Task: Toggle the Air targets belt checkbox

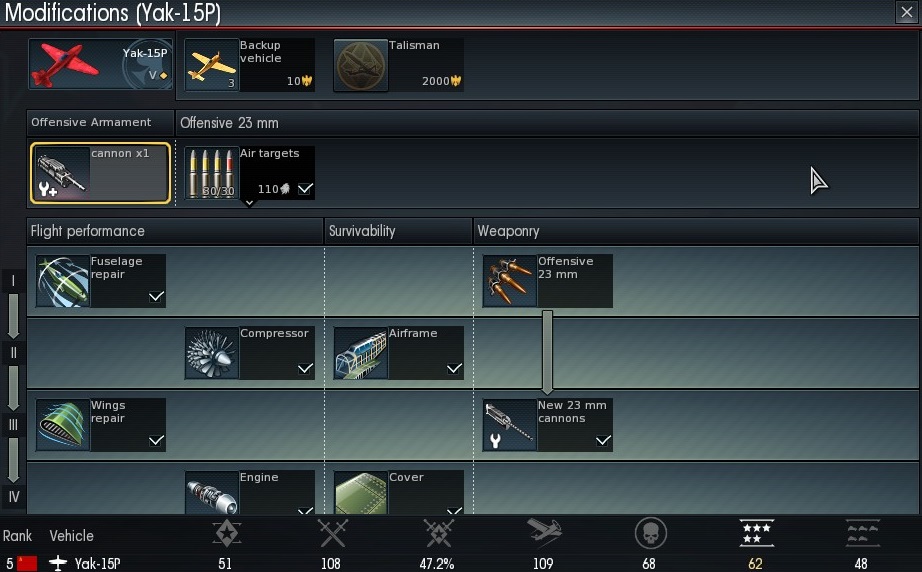Action: pos(305,189)
